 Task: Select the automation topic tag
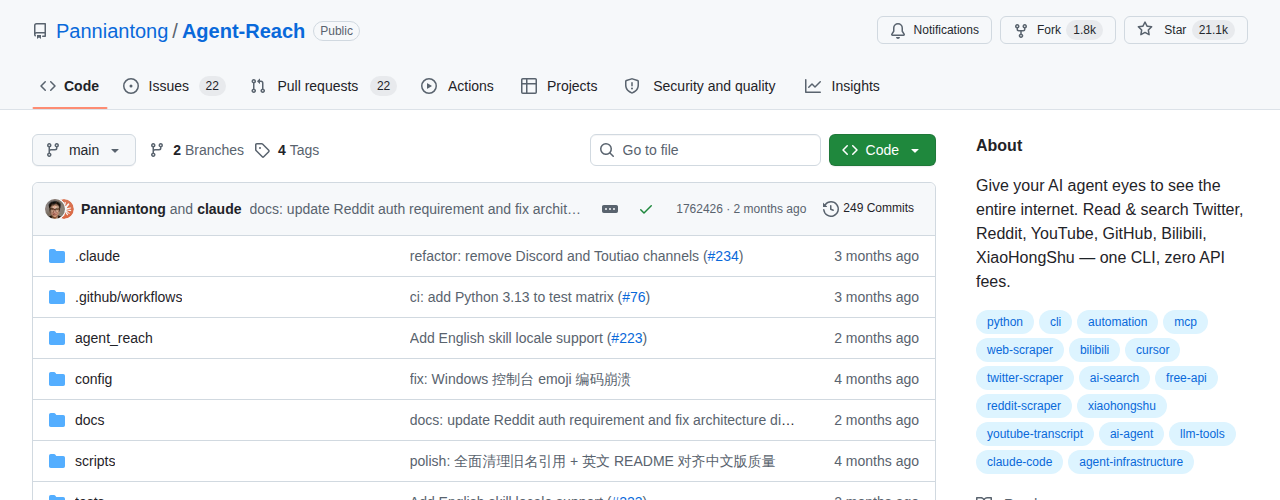[x=1117, y=322]
